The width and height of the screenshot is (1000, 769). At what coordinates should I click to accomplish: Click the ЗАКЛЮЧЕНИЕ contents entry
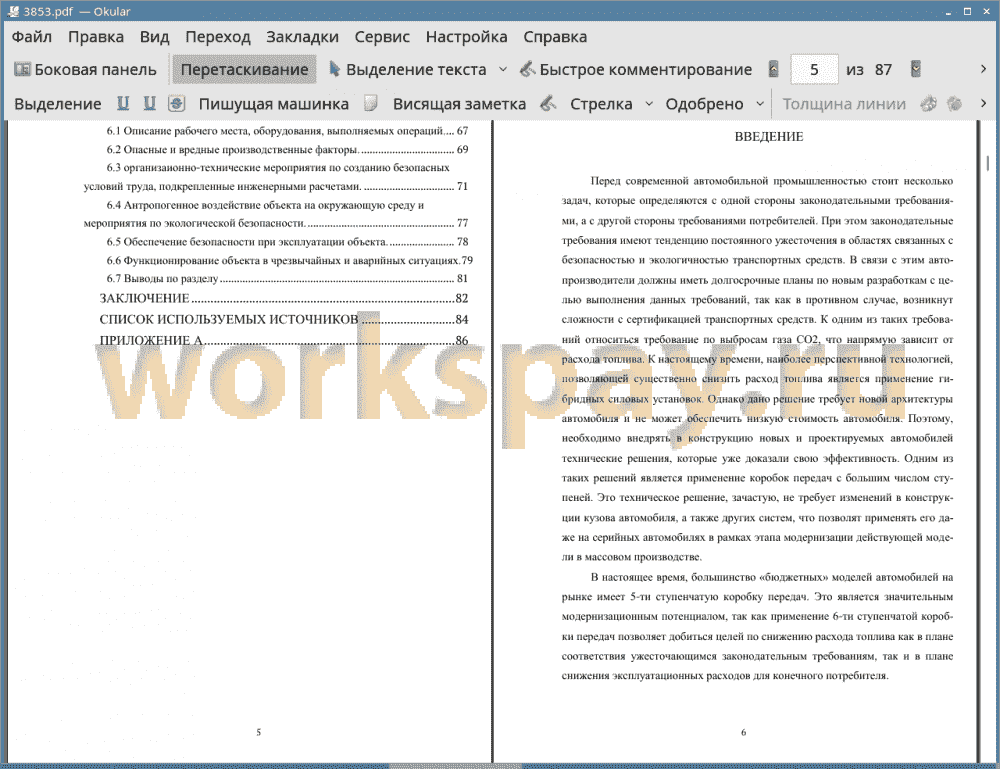[284, 298]
